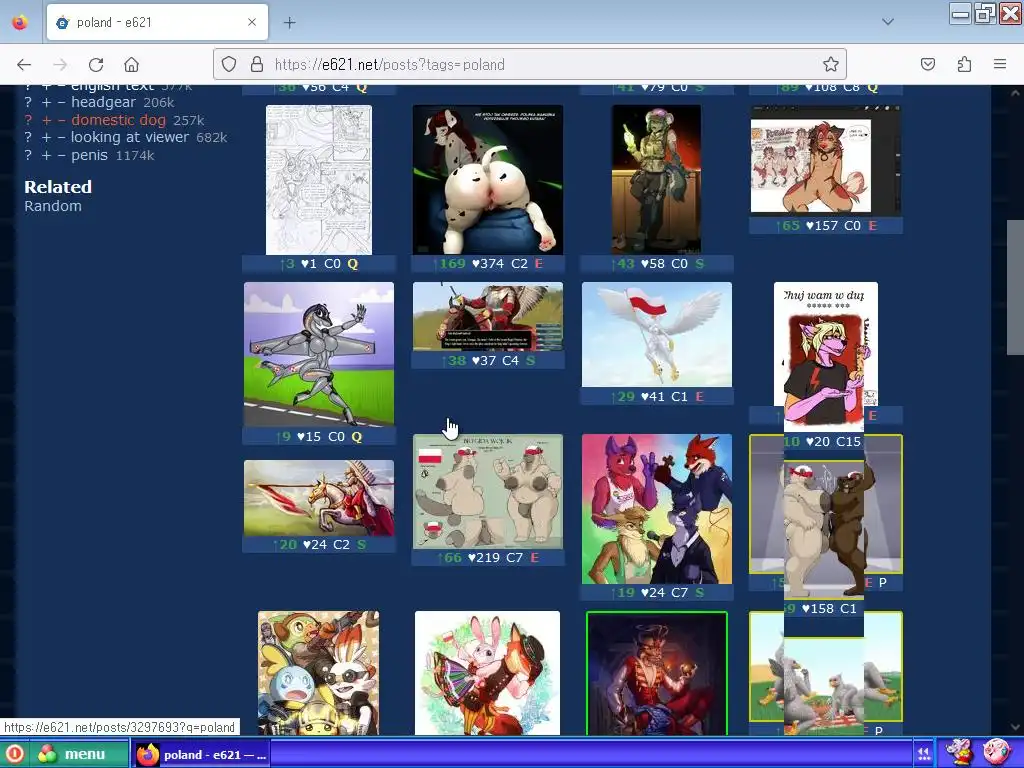1024x768 pixels.
Task: Open the 'looking at viewer' tag link
Action: [129, 137]
